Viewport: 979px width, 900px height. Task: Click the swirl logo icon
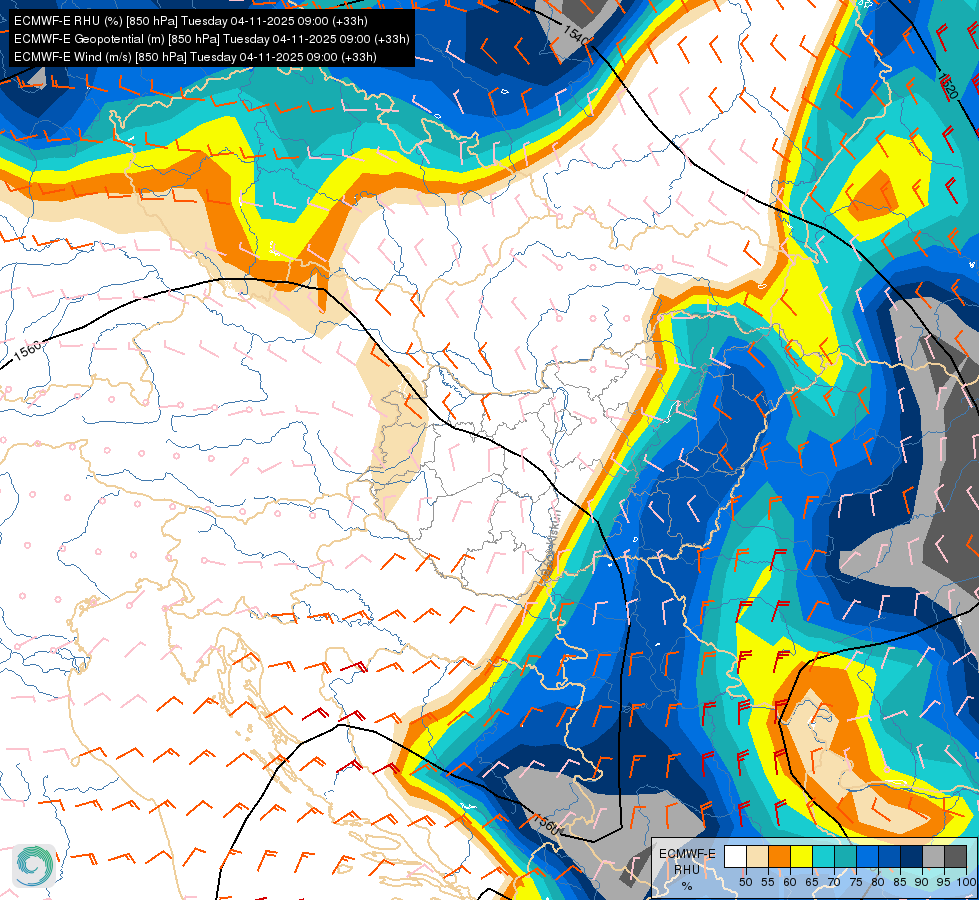click(34, 865)
